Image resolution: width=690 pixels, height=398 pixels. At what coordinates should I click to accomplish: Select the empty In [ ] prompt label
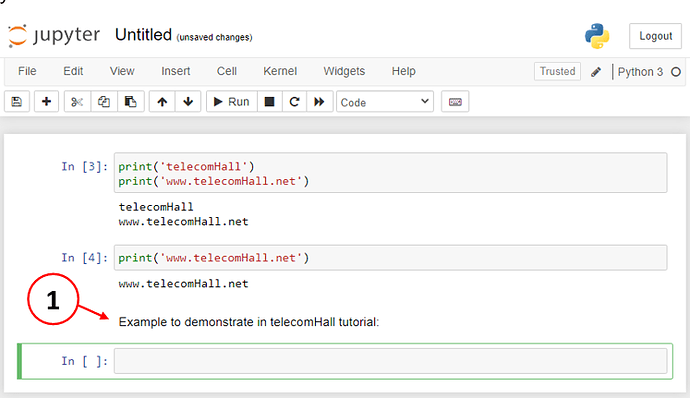pos(84,361)
